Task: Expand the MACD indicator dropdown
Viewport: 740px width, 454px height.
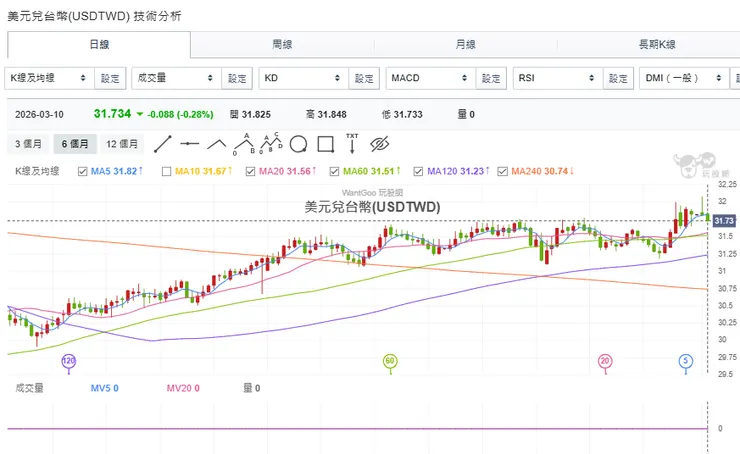Action: point(431,78)
